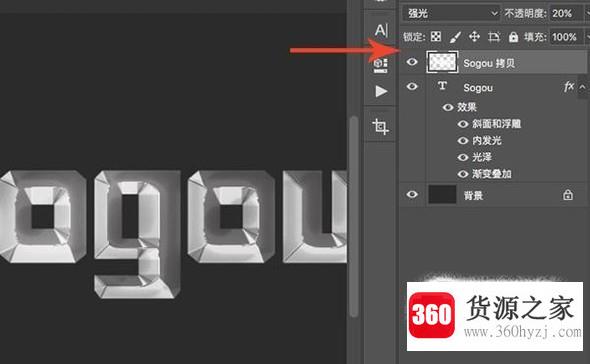
Task: Lock transparent pixels checkerboard icon
Action: 436,37
